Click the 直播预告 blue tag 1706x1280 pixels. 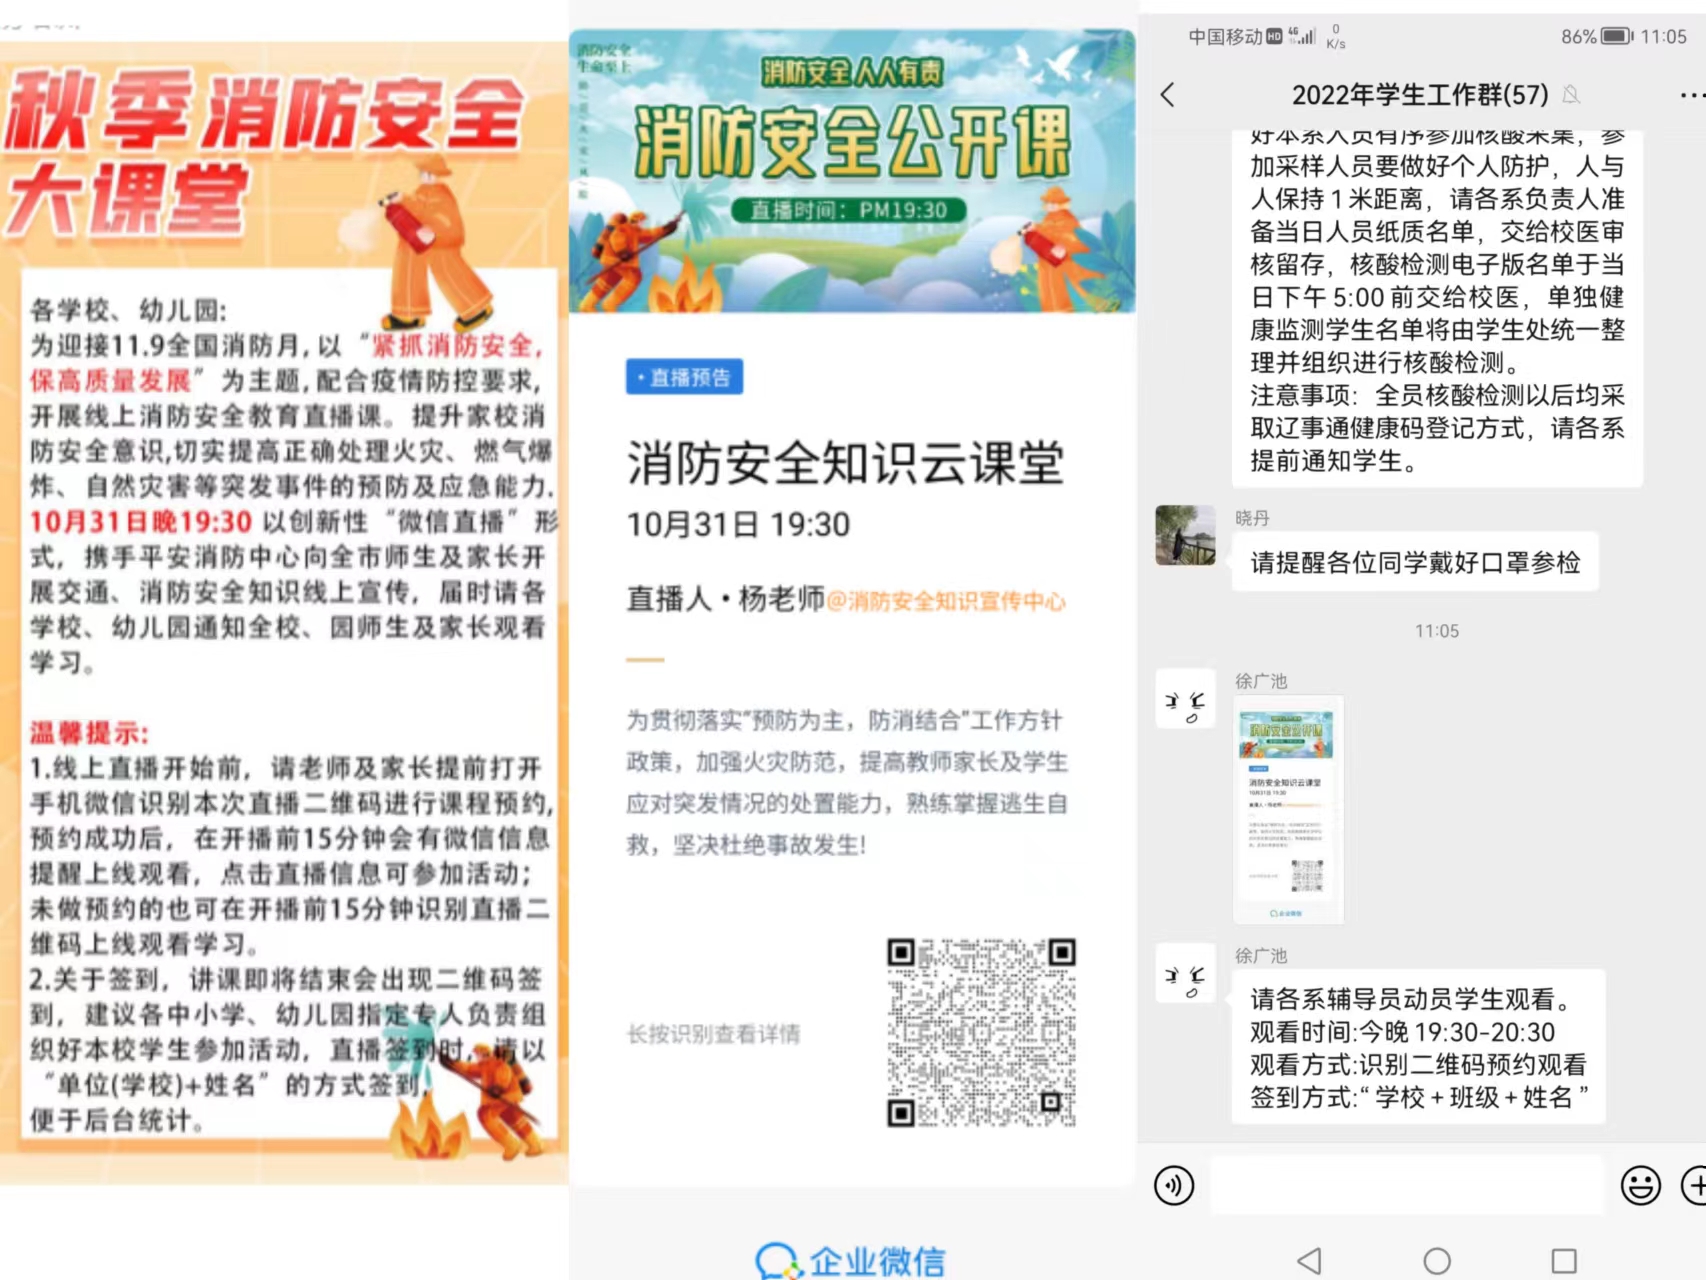tap(685, 377)
